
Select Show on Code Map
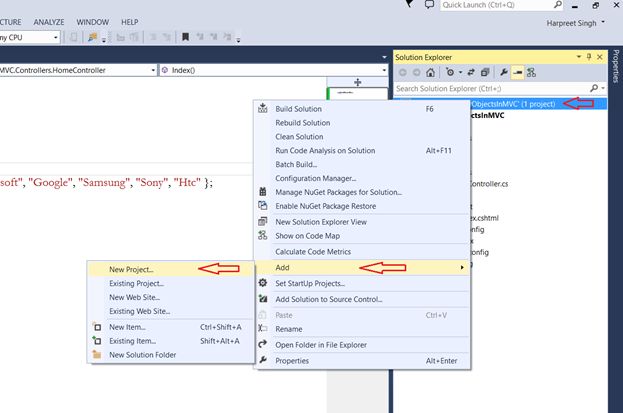[x=362, y=236]
